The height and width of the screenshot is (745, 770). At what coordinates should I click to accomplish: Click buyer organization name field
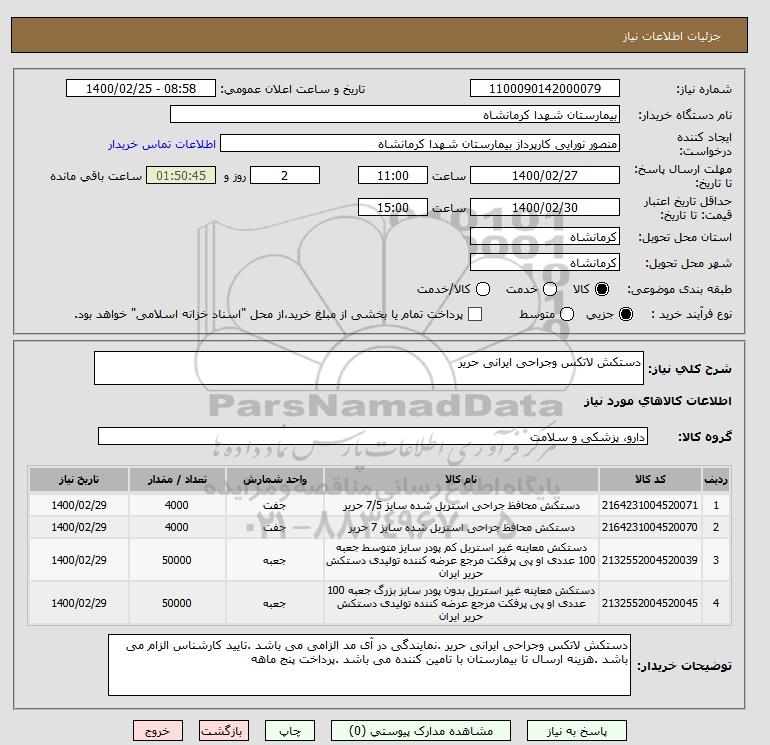point(395,114)
